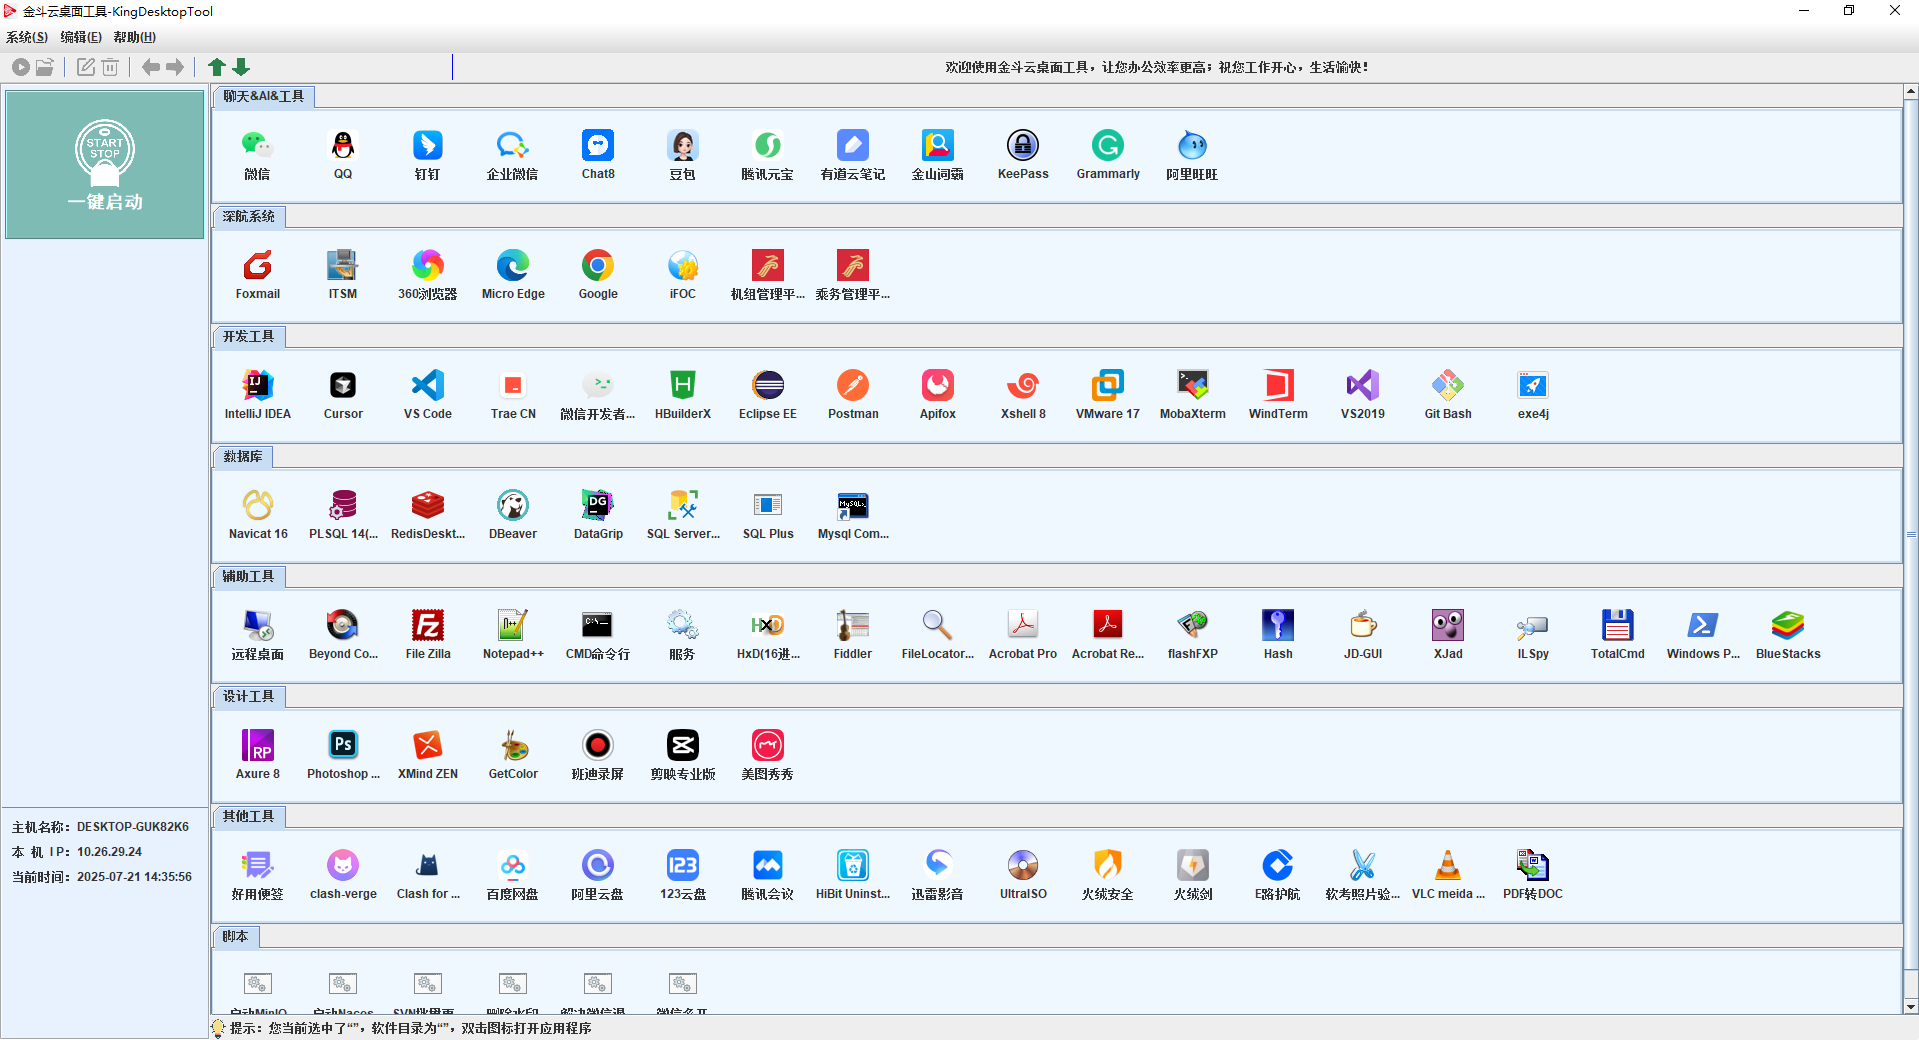Select the 数据库 category tab
Viewport: 1919px width, 1040px height.
(x=242, y=457)
